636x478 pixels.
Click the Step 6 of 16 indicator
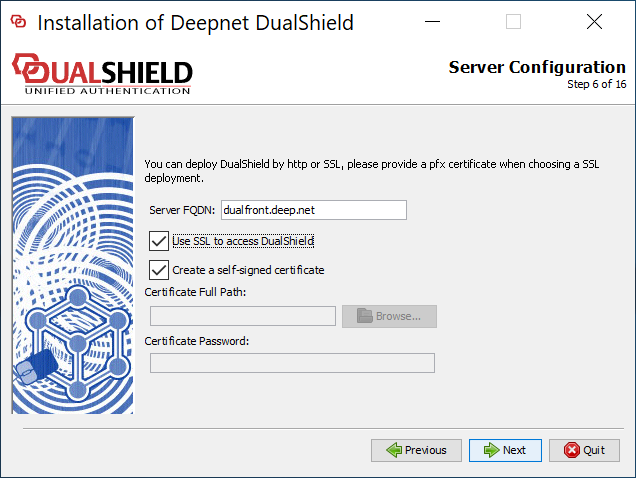point(596,85)
